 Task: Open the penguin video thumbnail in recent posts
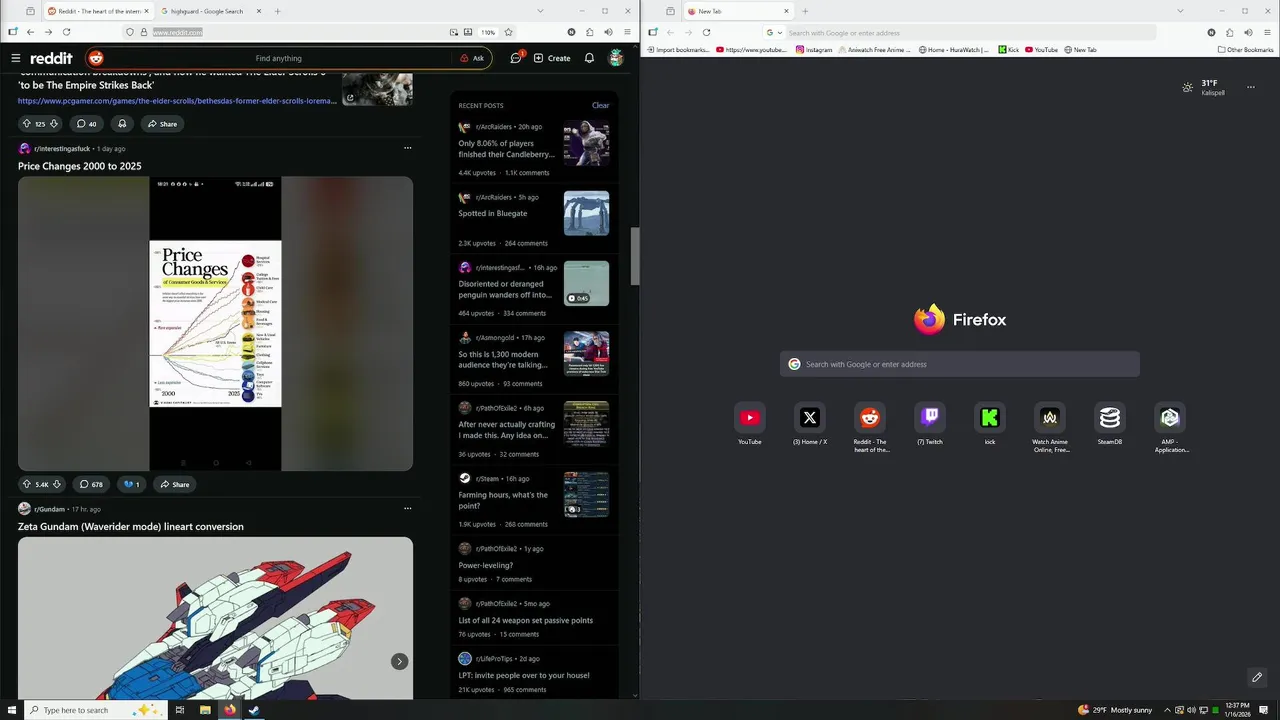[x=586, y=283]
